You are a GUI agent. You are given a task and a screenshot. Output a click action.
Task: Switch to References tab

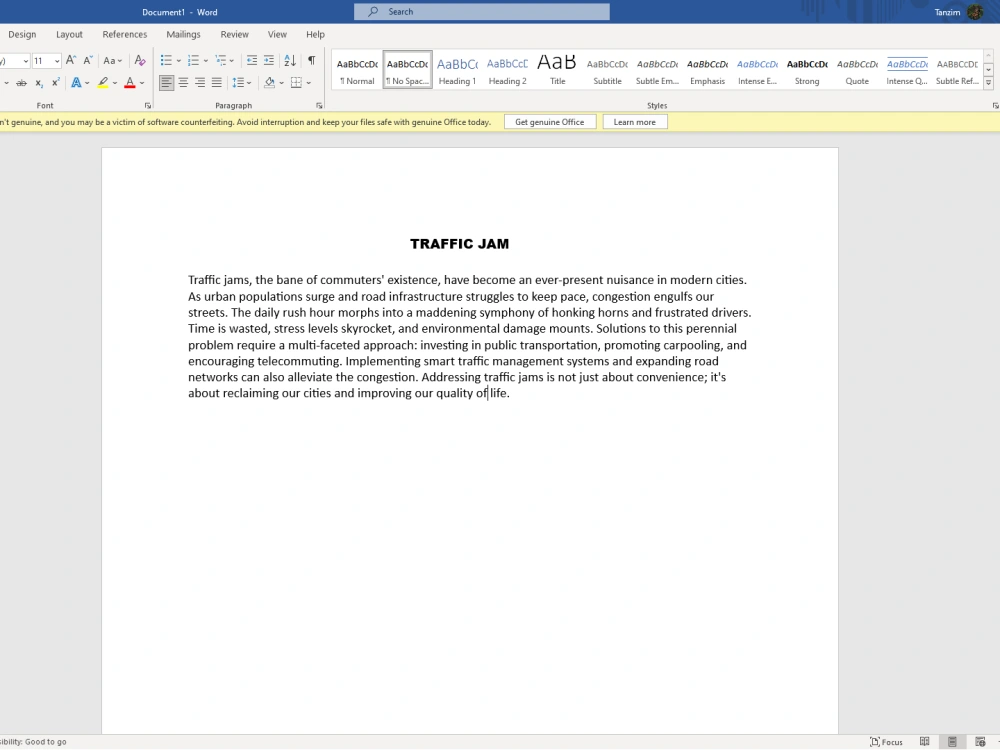coord(124,34)
